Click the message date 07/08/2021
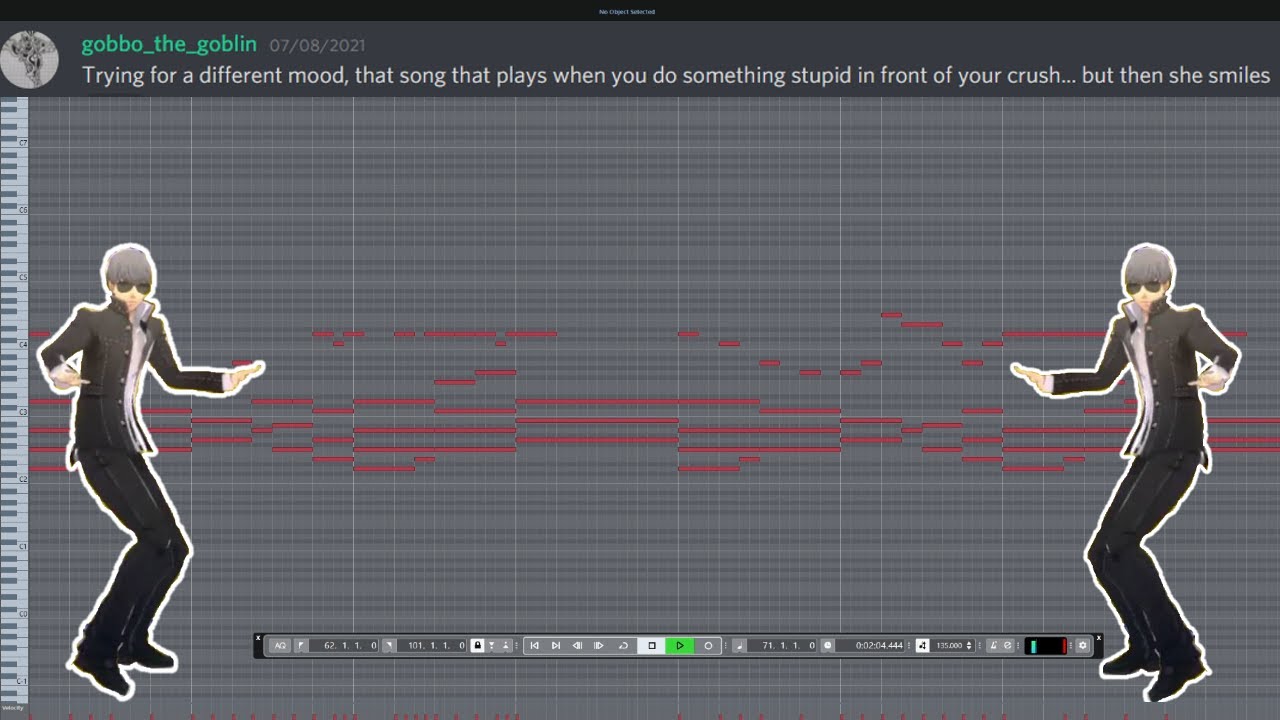The height and width of the screenshot is (720, 1280). 317,46
